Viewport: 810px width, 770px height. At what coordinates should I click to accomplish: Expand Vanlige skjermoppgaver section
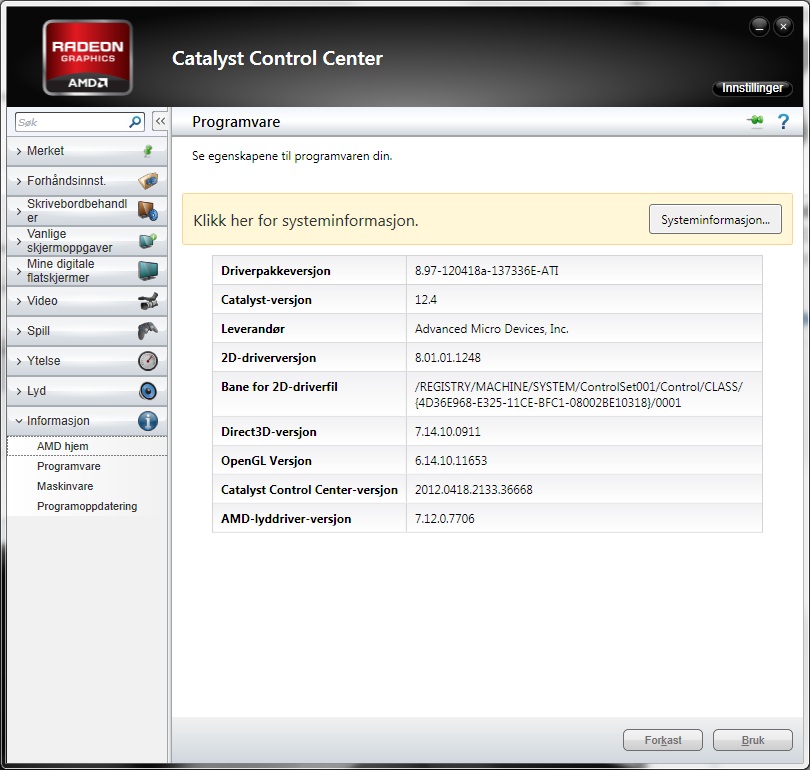[x=87, y=241]
